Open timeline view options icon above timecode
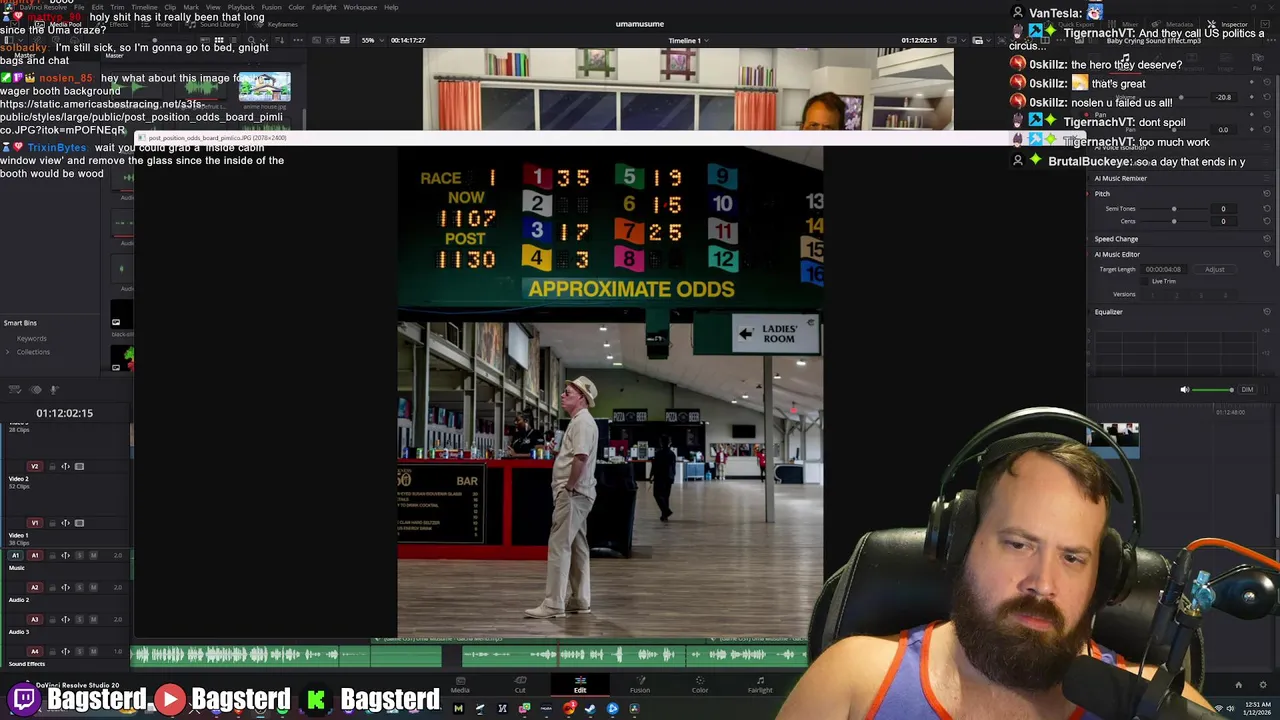This screenshot has width=1280, height=720. click(15, 389)
